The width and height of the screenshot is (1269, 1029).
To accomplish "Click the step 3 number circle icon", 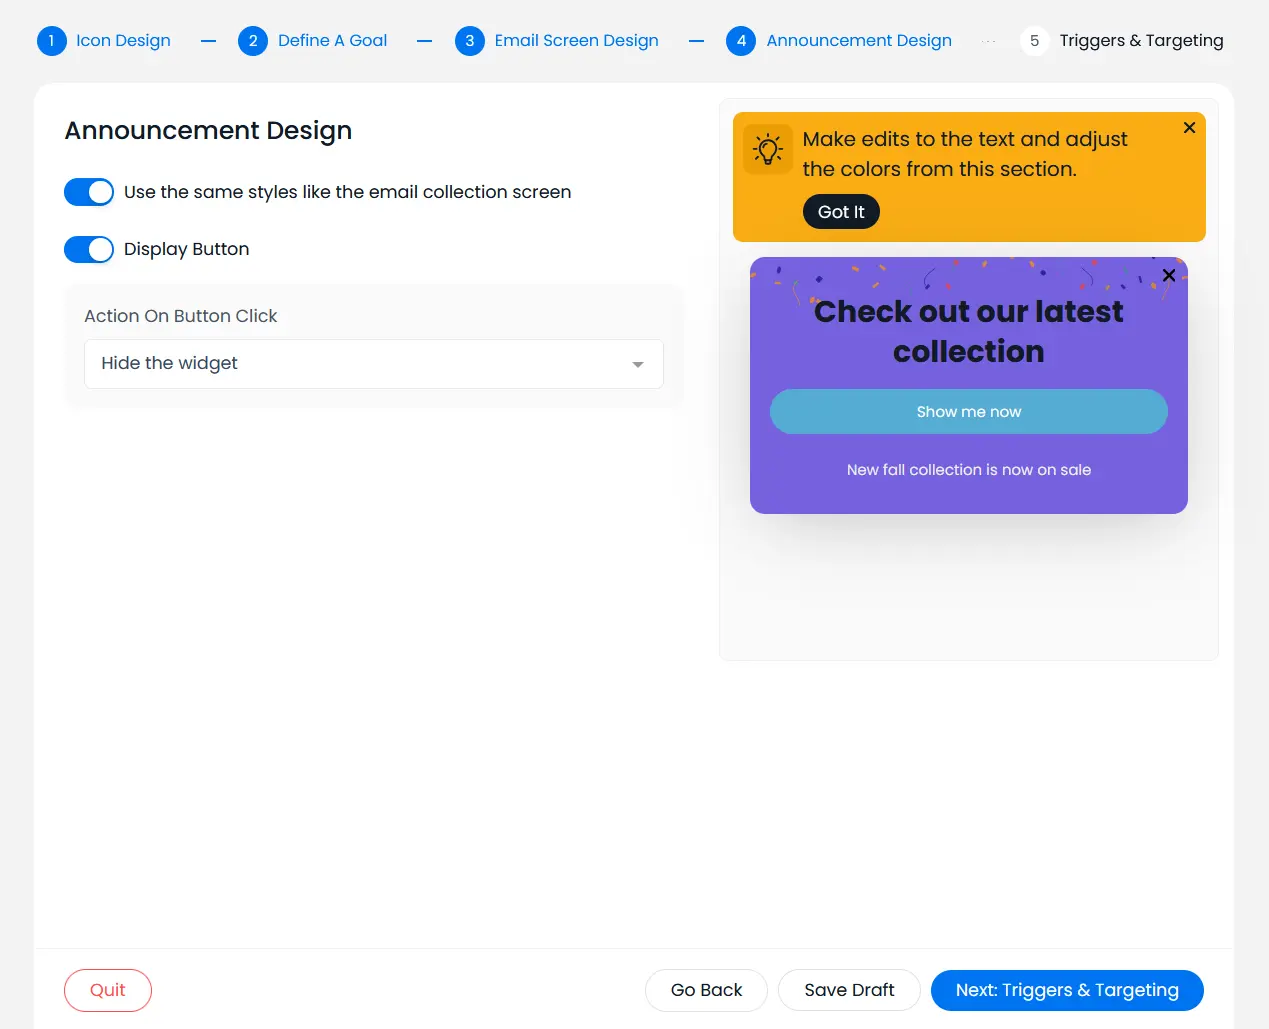I will (469, 41).
